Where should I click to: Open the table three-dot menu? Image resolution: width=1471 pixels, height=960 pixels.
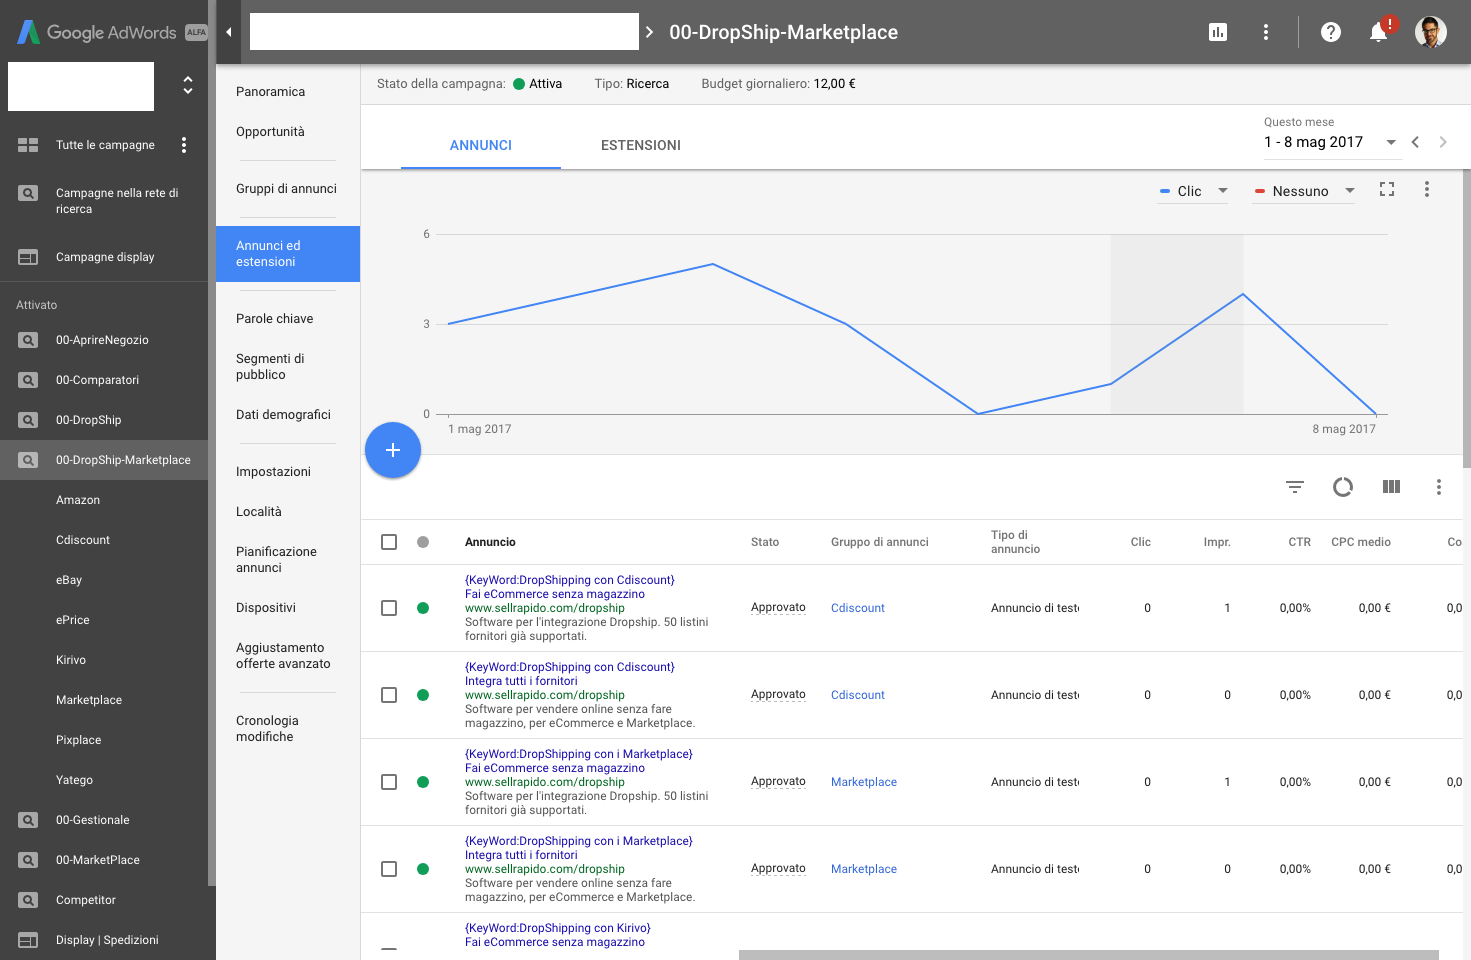(1439, 487)
